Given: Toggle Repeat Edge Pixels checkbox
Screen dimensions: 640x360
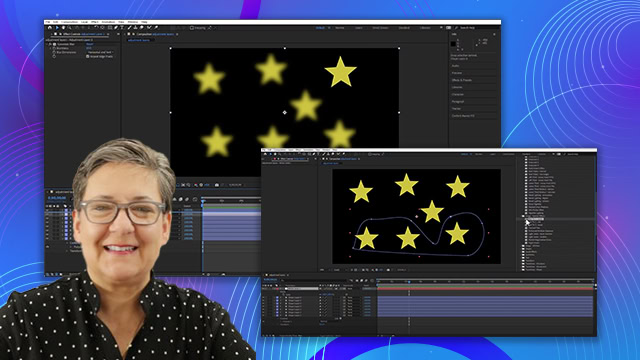Looking at the screenshot, I should [87, 56].
